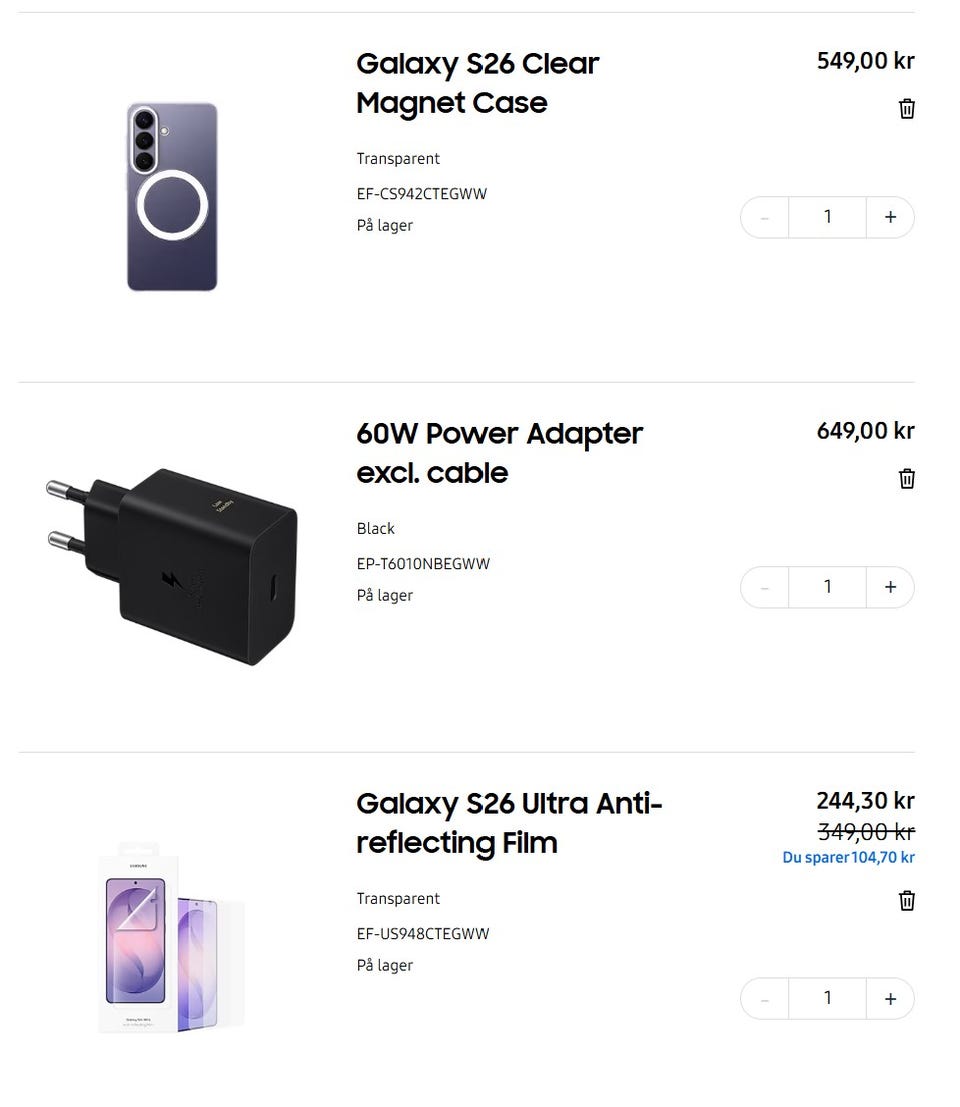The width and height of the screenshot is (960, 1107).
Task: Delete Galaxy S26 Clear Magnet Case from cart
Action: click(906, 109)
